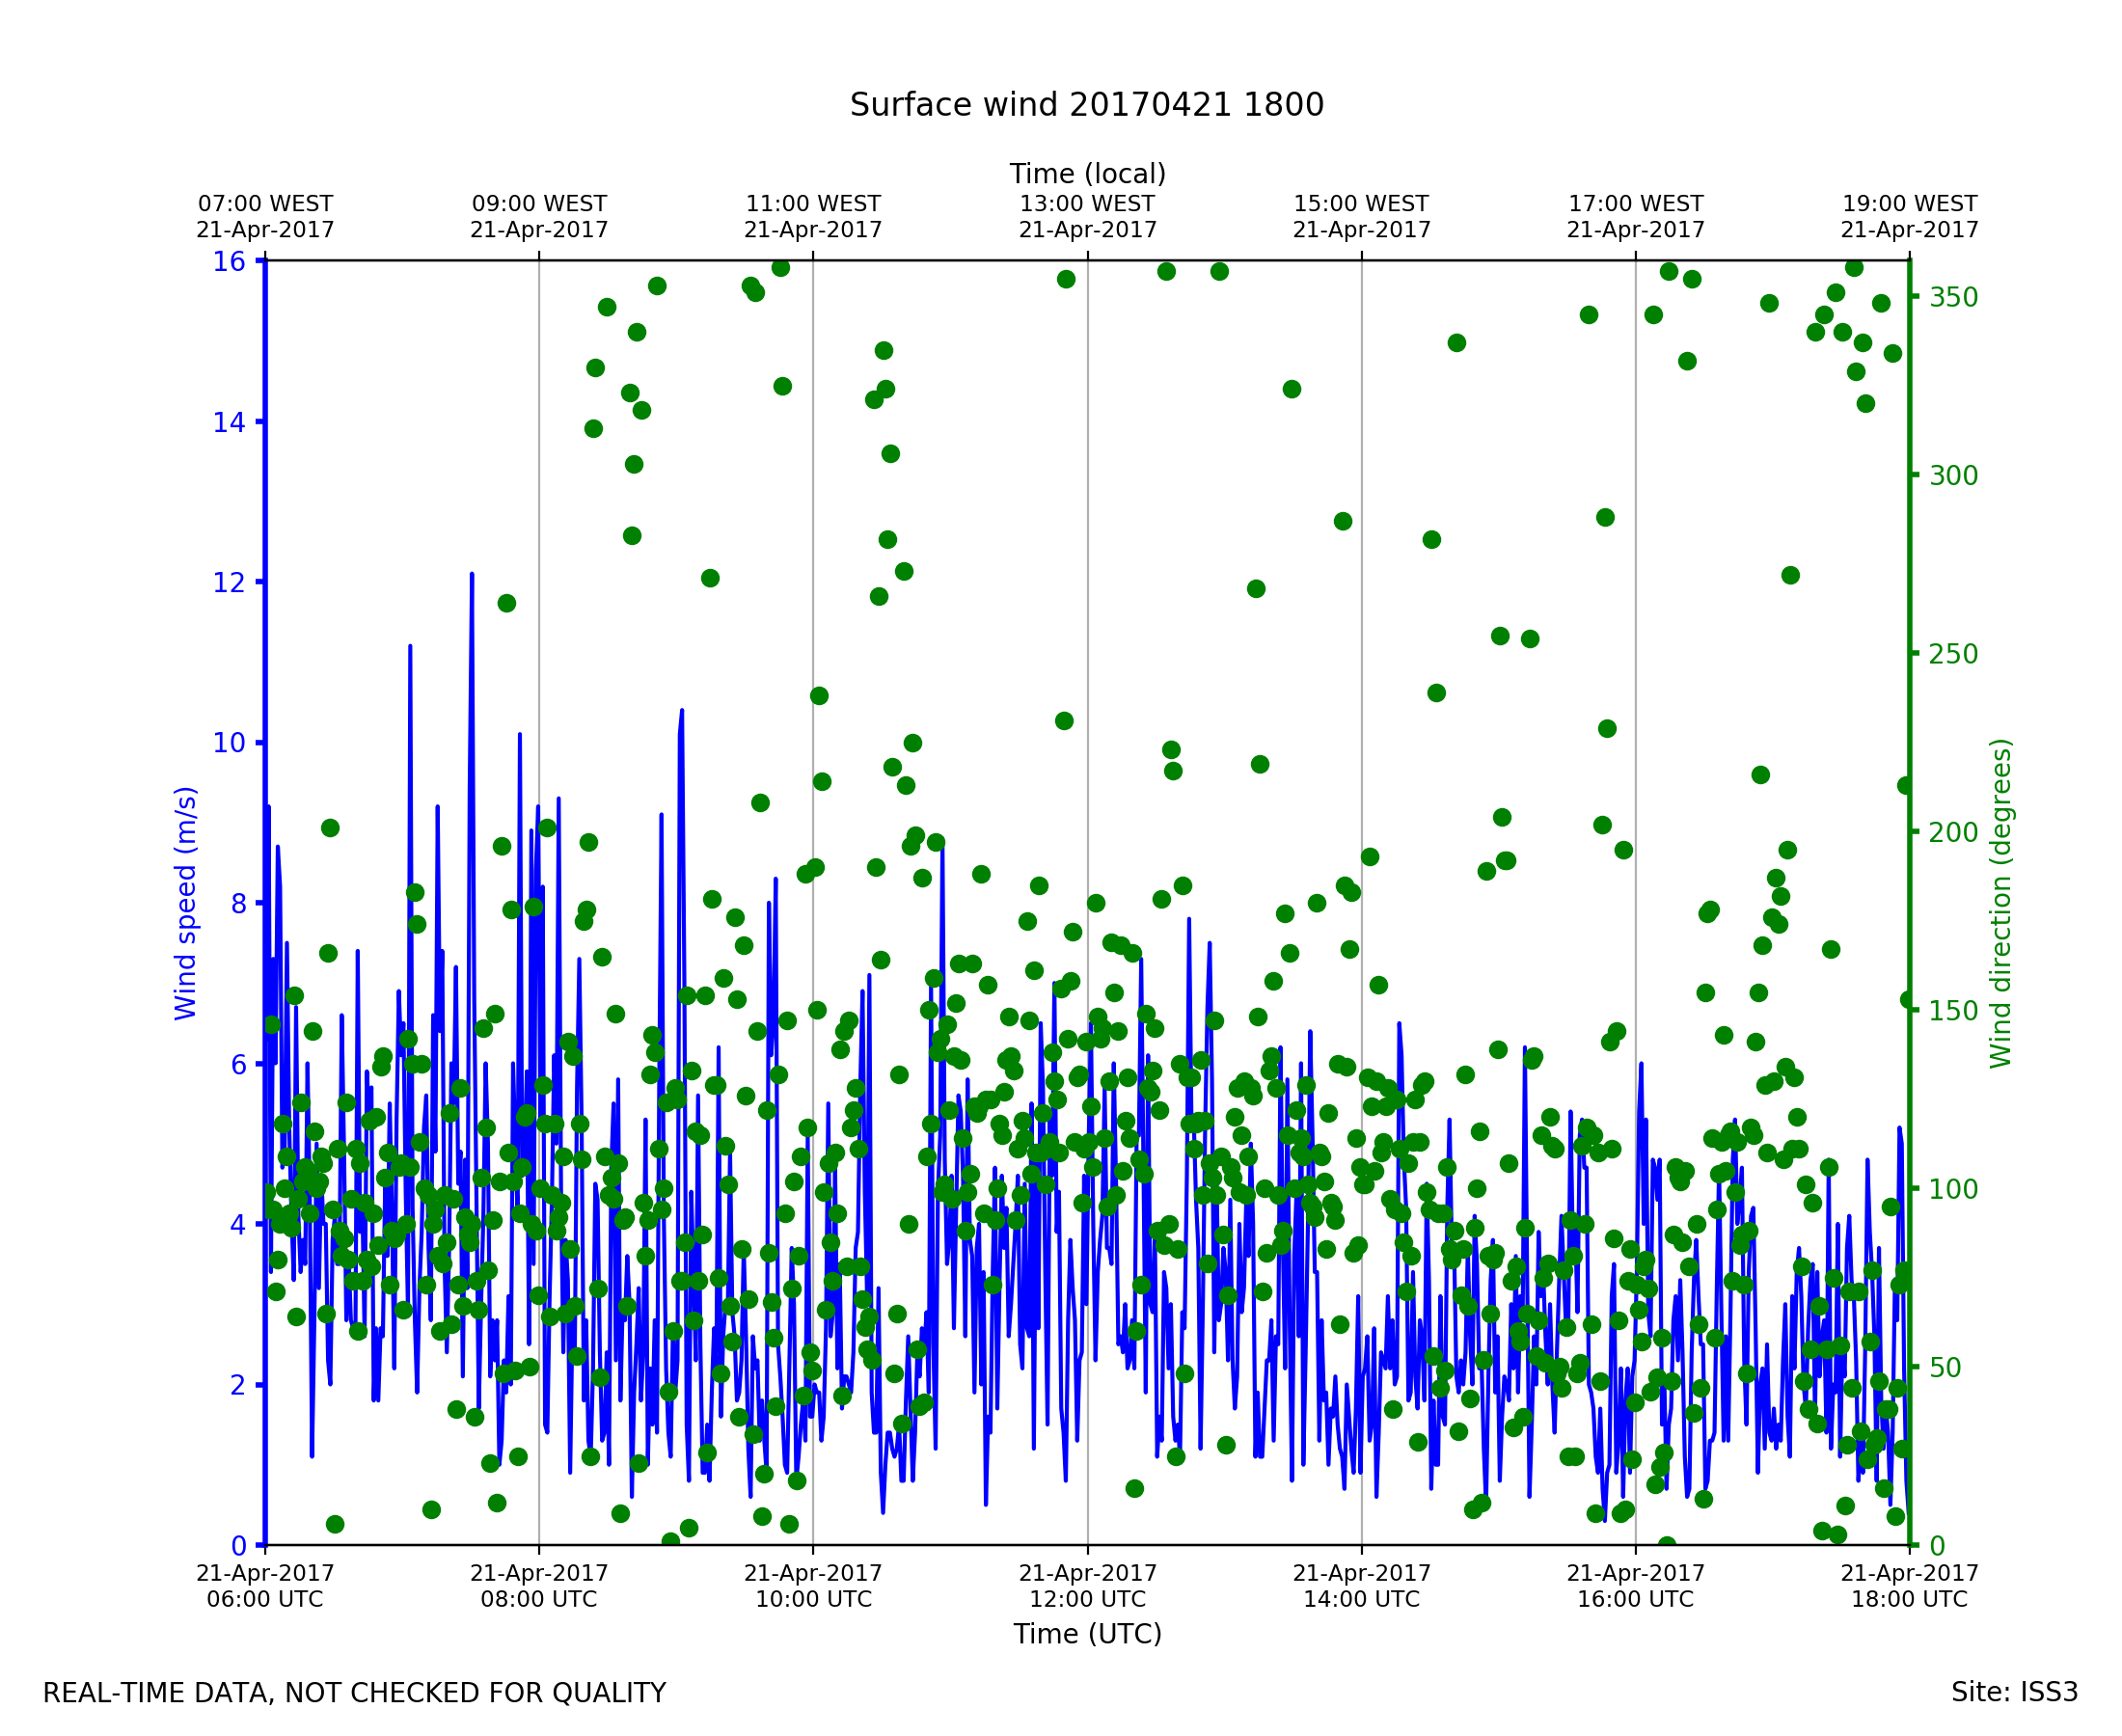This screenshot has height=1736, width=2122.
Task: Click the 'Wind speed (m/s)' axis label
Action: [186, 904]
